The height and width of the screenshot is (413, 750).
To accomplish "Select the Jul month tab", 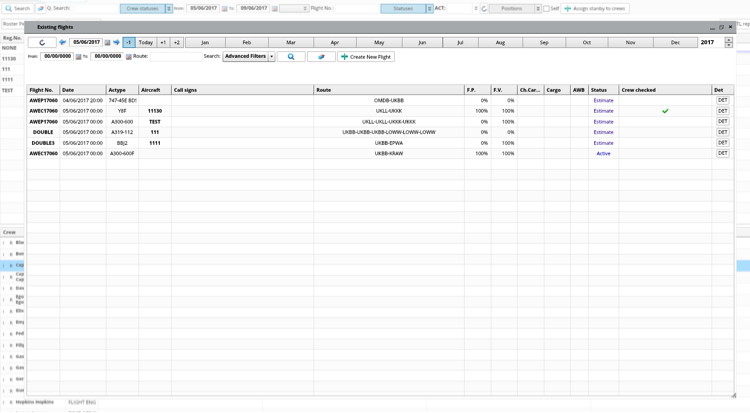I will (460, 43).
